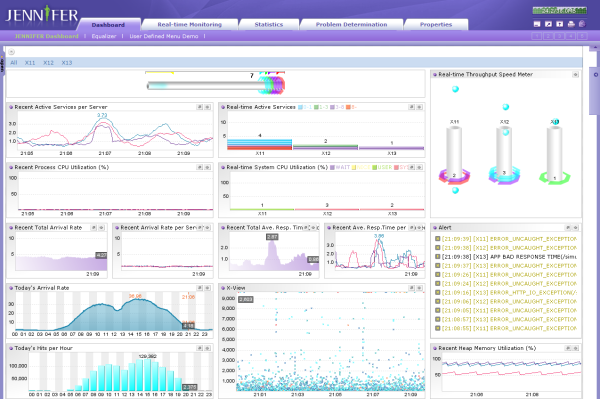Click the up-arrow icon beside the printer icon

tap(559, 24)
